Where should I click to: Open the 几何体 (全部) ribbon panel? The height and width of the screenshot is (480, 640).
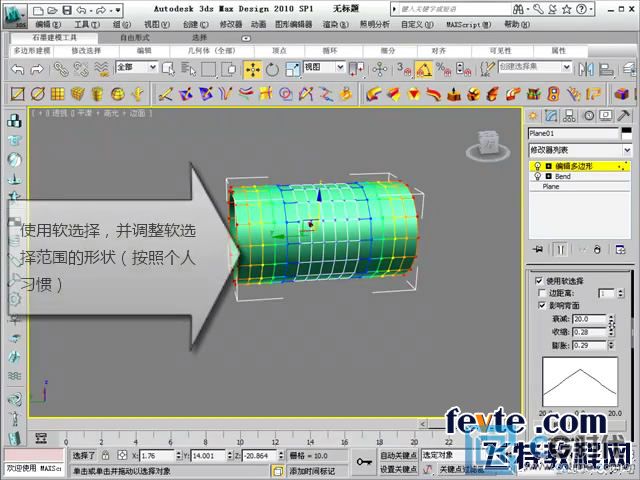pyautogui.click(x=211, y=51)
